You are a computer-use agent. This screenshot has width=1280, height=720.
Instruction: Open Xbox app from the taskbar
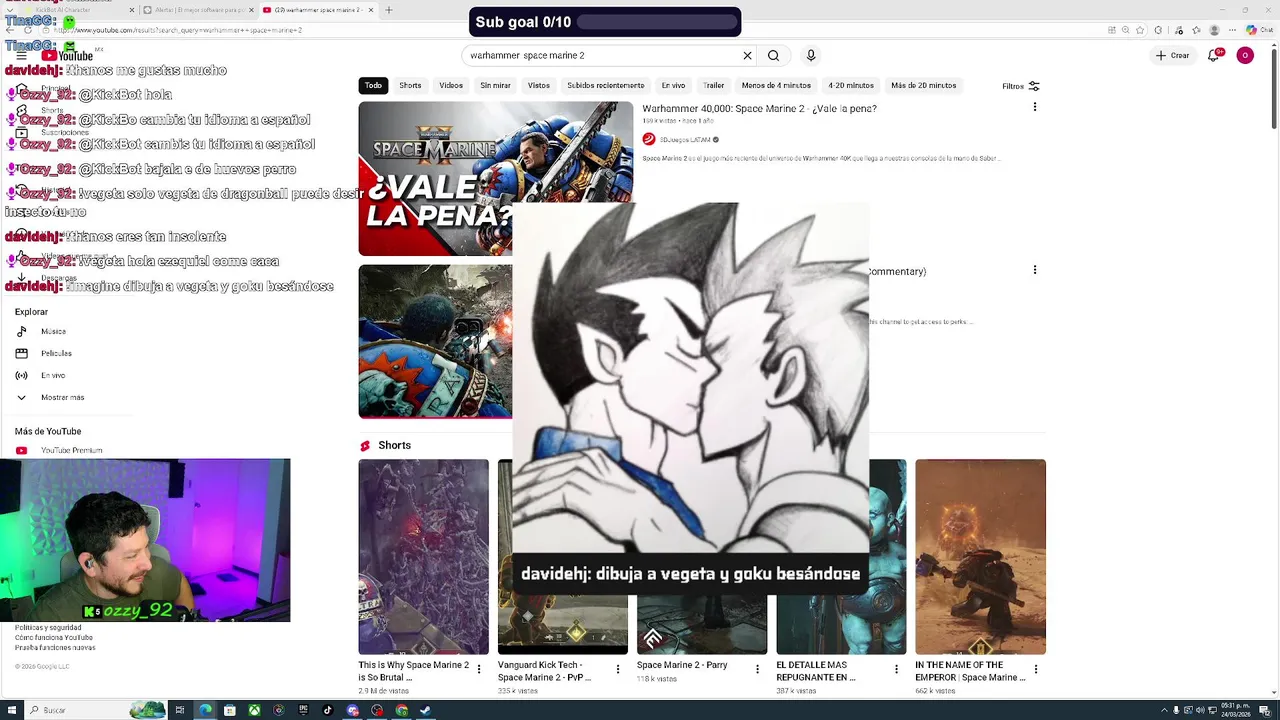pyautogui.click(x=254, y=710)
